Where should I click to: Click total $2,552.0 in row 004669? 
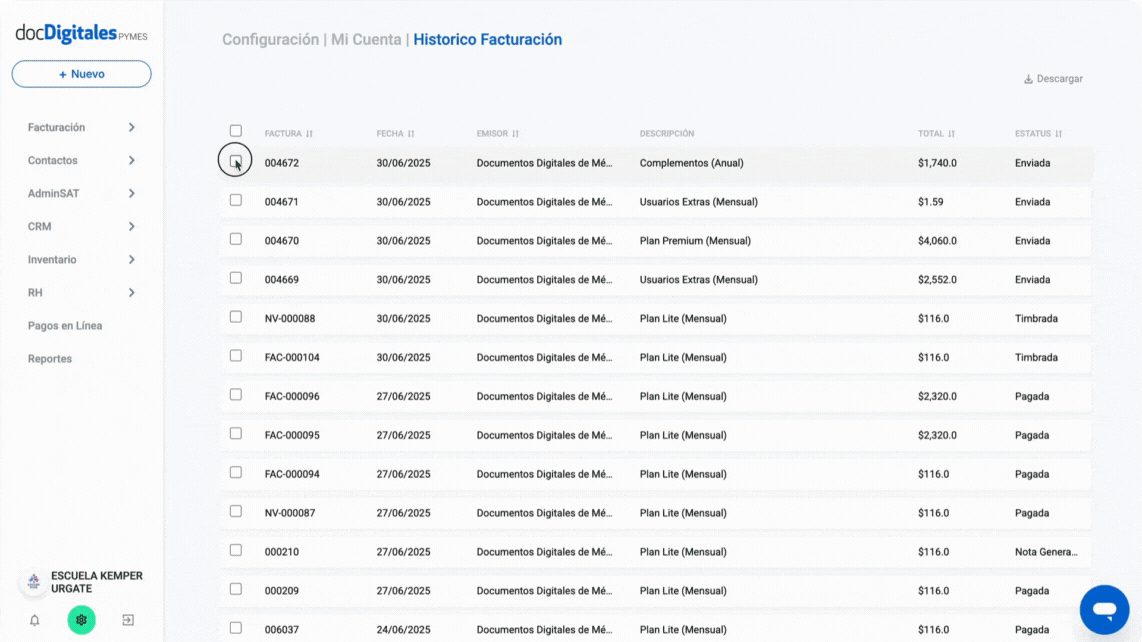click(x=937, y=280)
